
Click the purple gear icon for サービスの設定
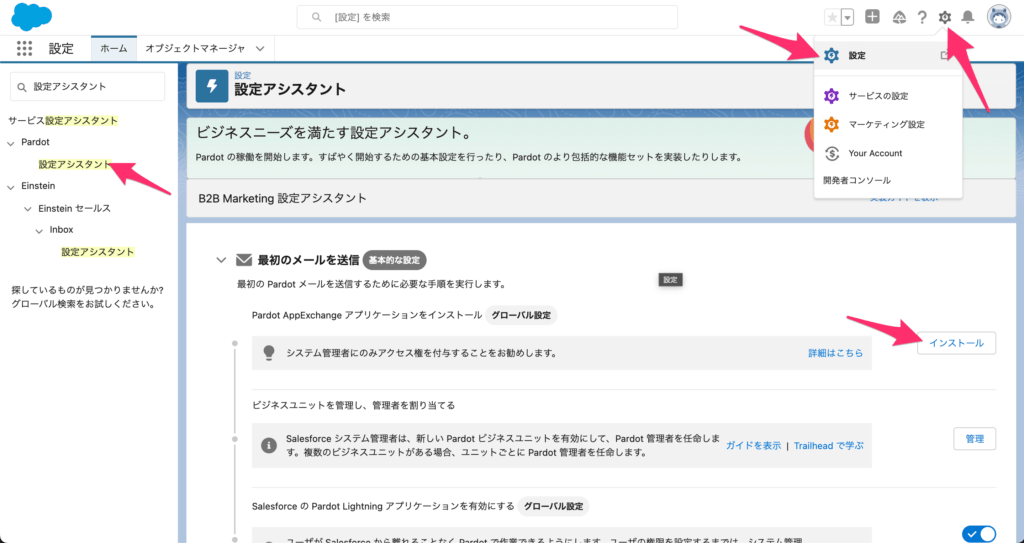coord(831,96)
